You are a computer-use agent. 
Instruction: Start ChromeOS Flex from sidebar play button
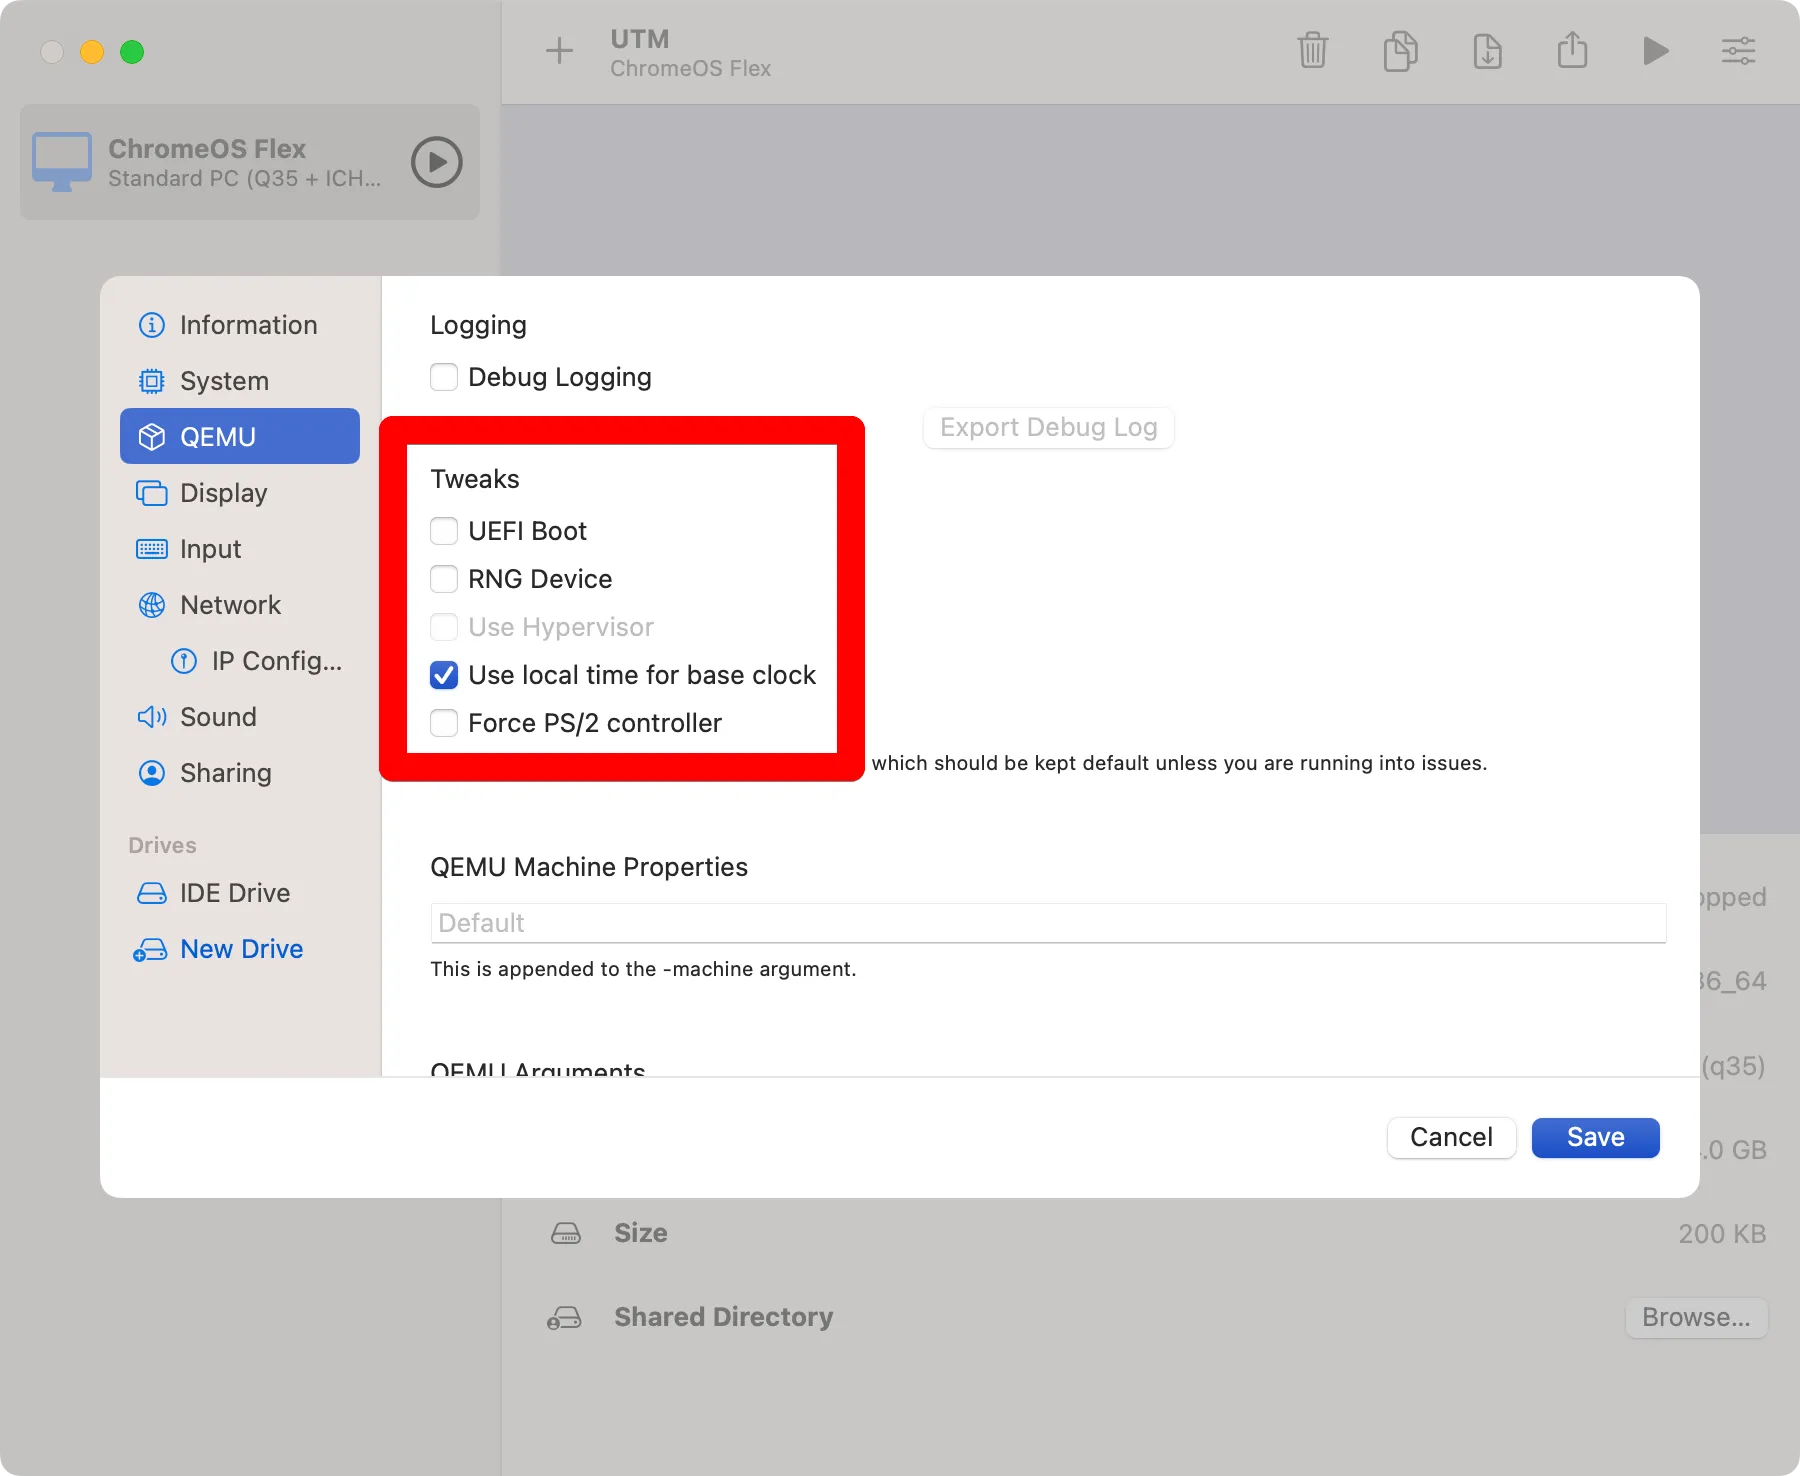click(x=437, y=162)
